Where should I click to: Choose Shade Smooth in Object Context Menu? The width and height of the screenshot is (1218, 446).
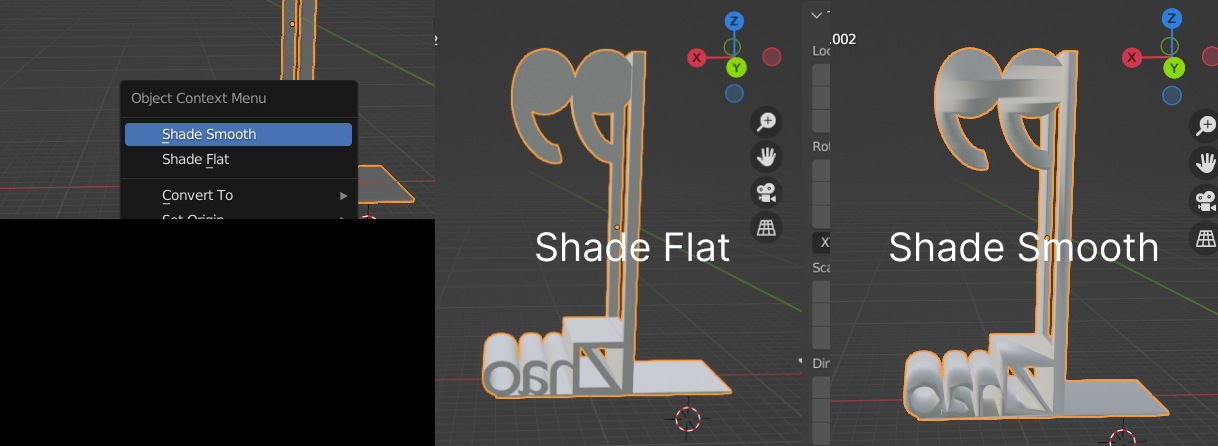pos(238,134)
